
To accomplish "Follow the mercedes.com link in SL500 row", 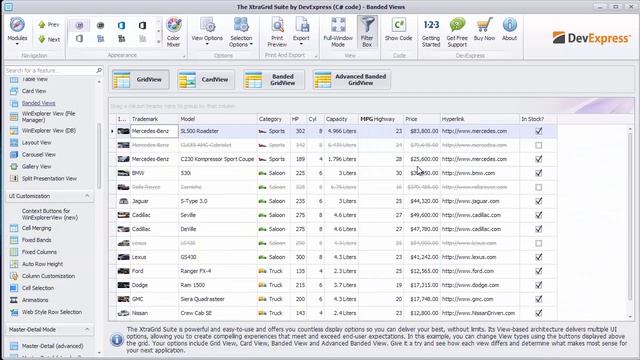I will coord(474,131).
